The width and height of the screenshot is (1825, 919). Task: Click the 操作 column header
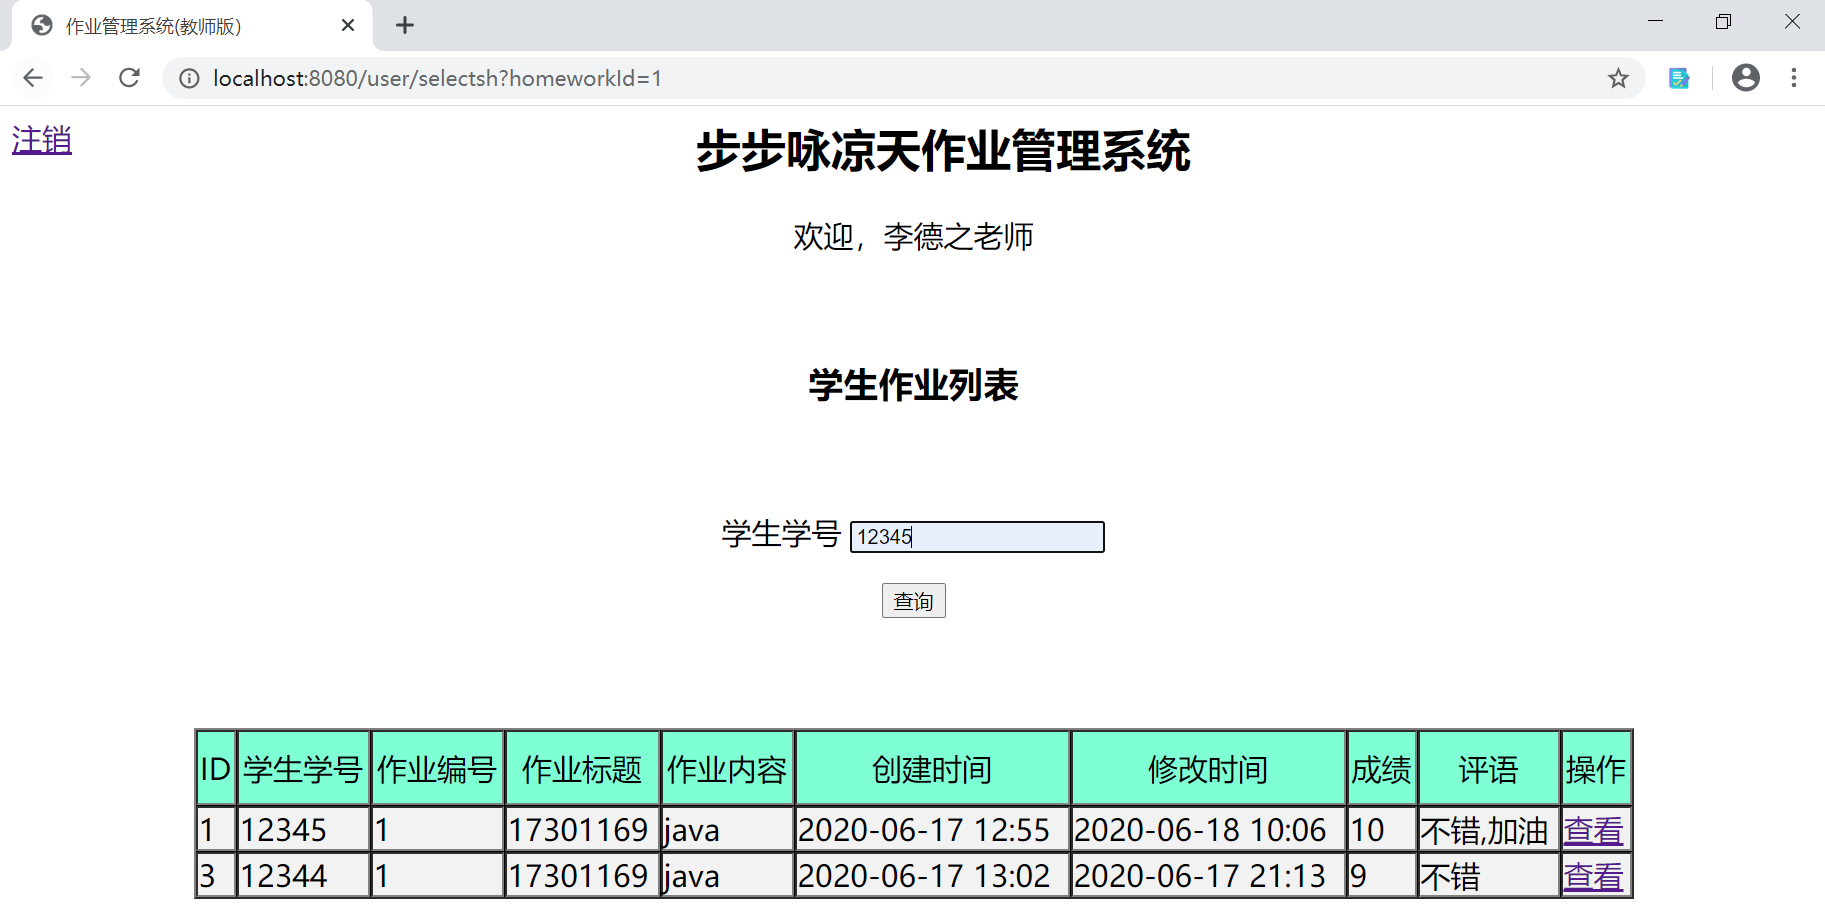[1596, 769]
